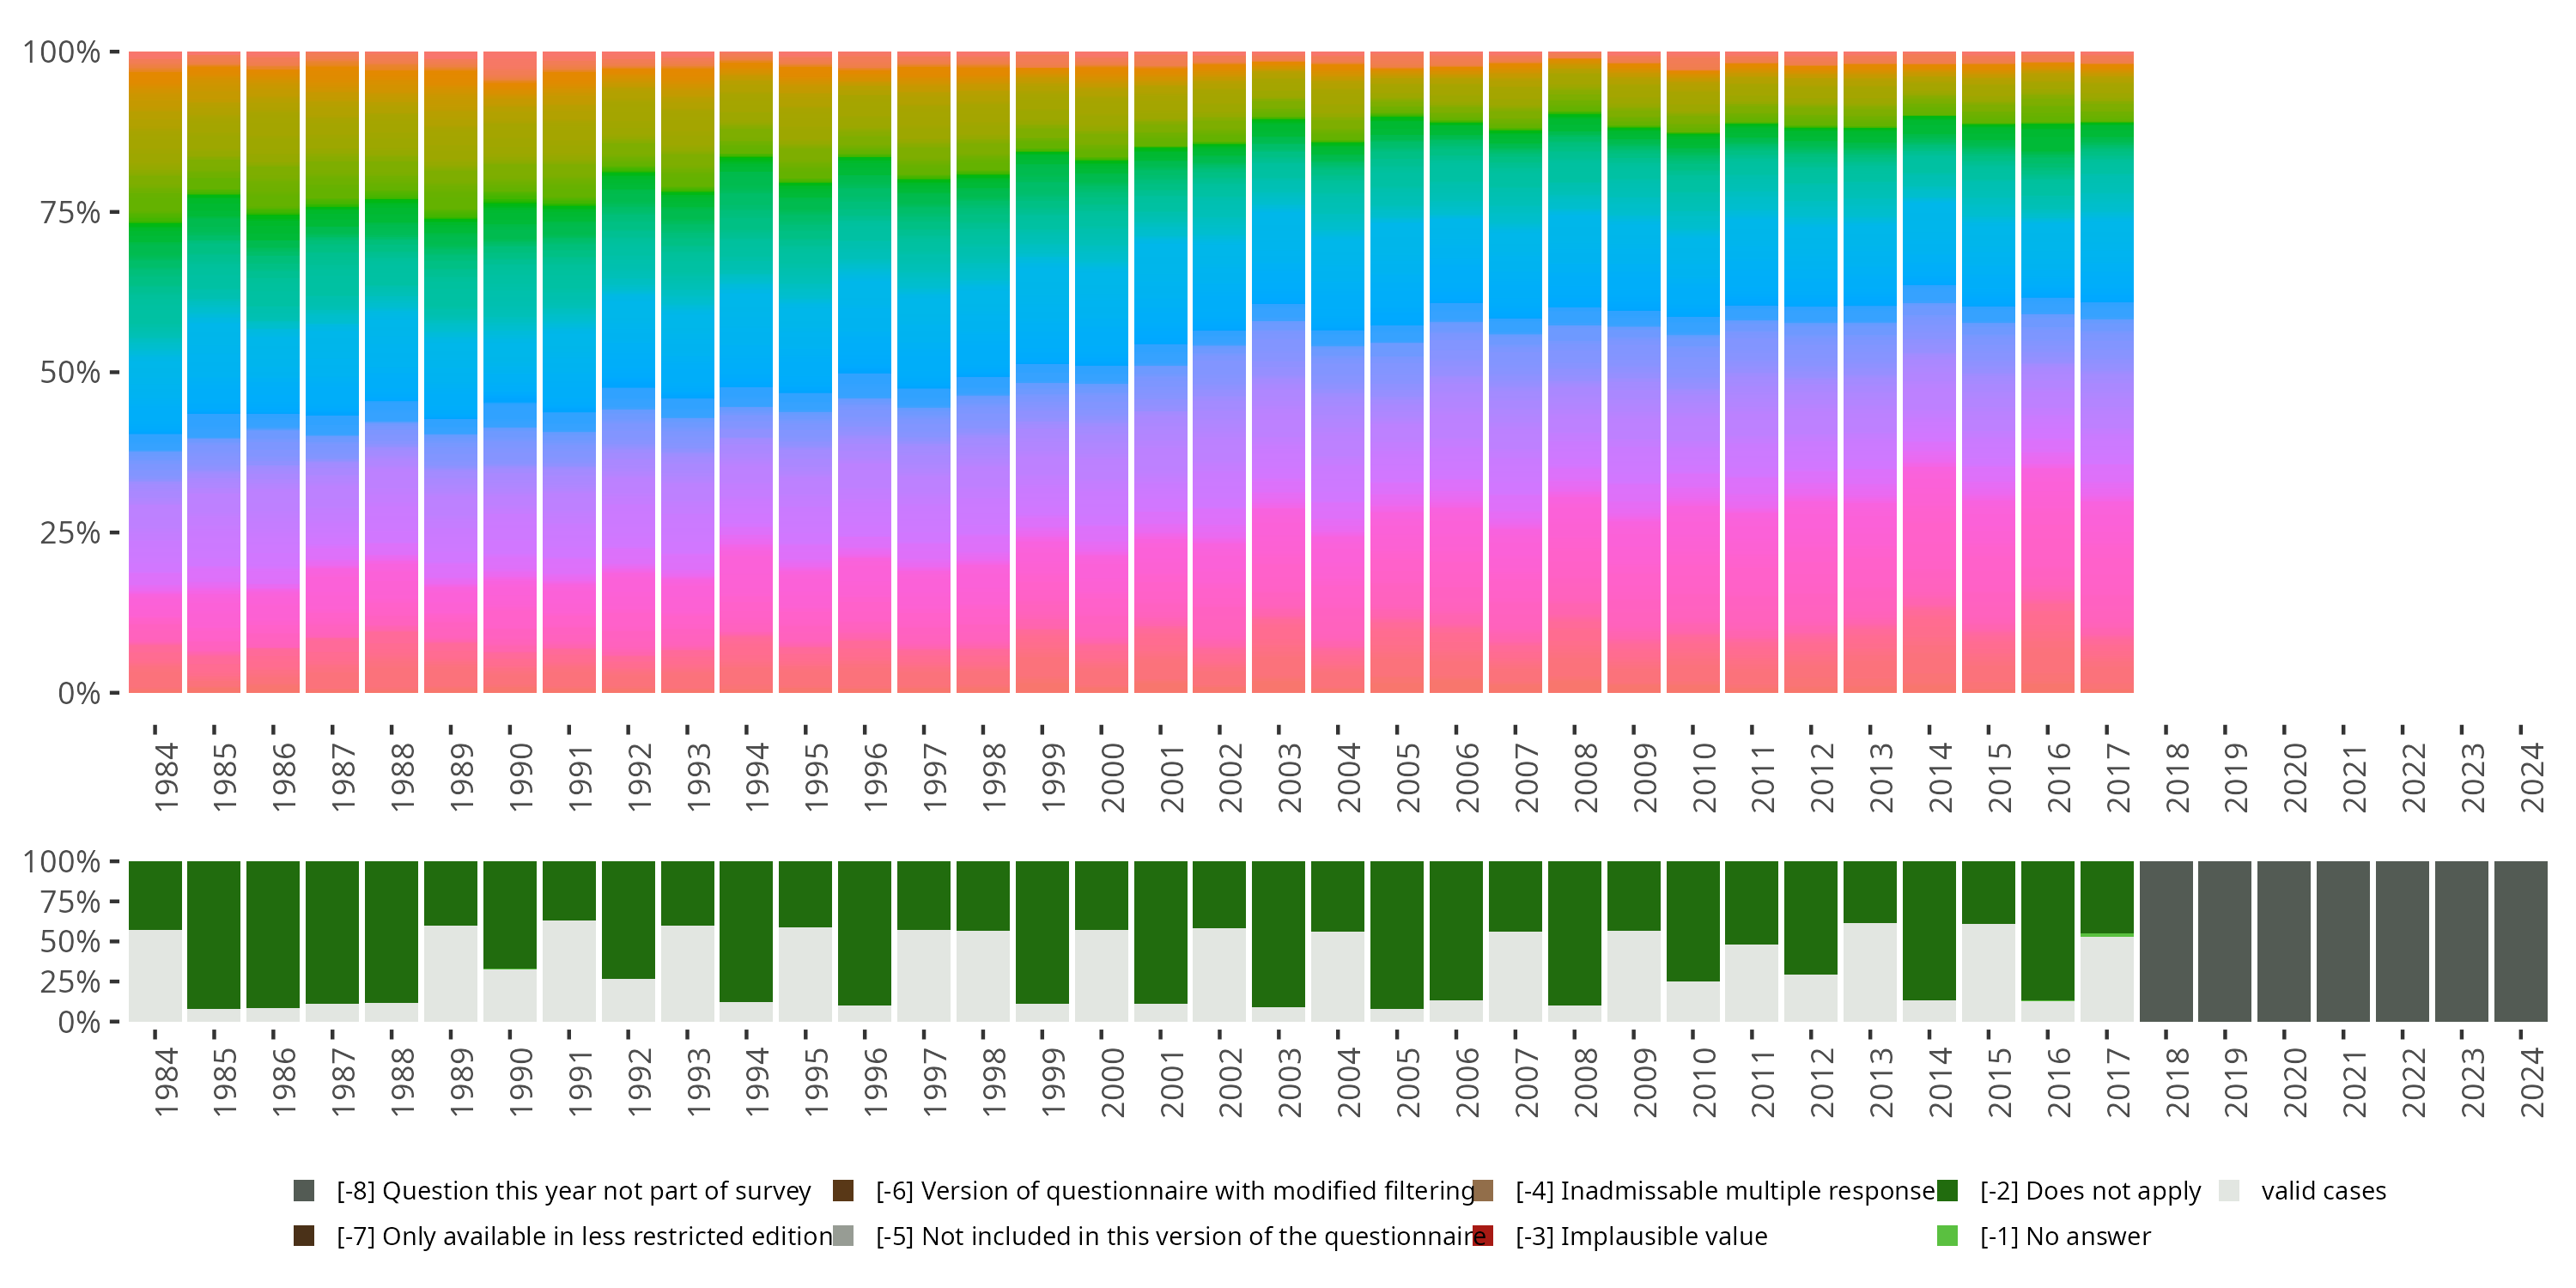Viewport: 2576px width, 1288px height.
Task: Click the '[-2] Does not apply' legend text
Action: coord(2090,1190)
